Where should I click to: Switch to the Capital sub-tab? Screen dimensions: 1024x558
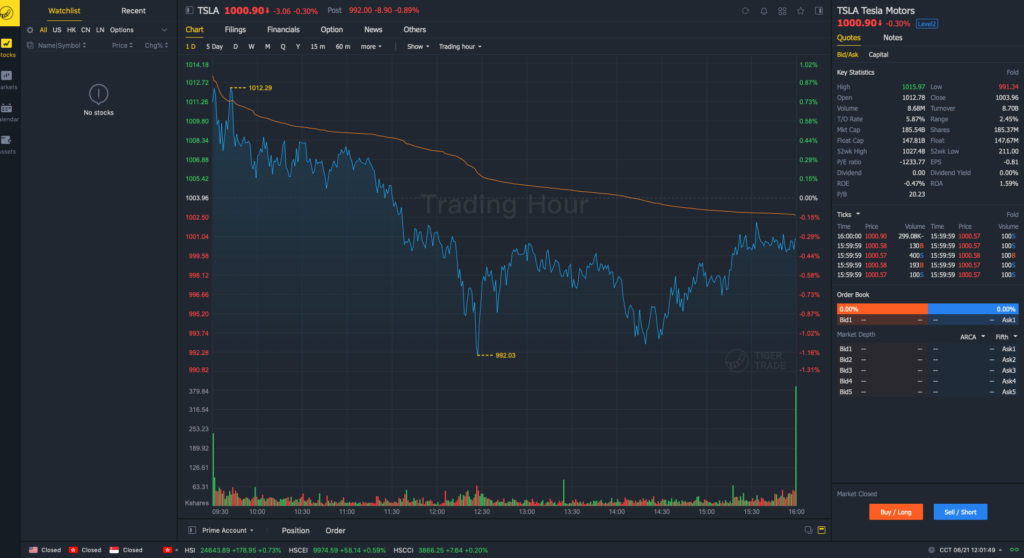pyautogui.click(x=878, y=55)
